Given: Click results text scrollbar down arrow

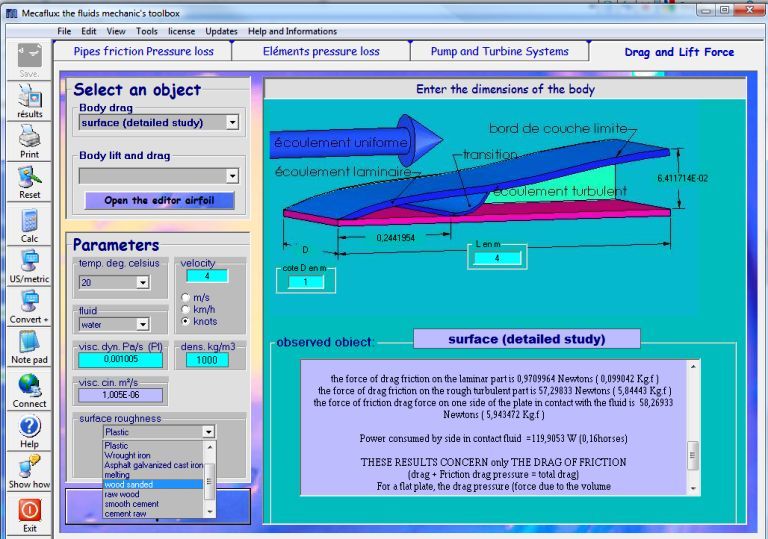Looking at the screenshot, I should [x=693, y=488].
